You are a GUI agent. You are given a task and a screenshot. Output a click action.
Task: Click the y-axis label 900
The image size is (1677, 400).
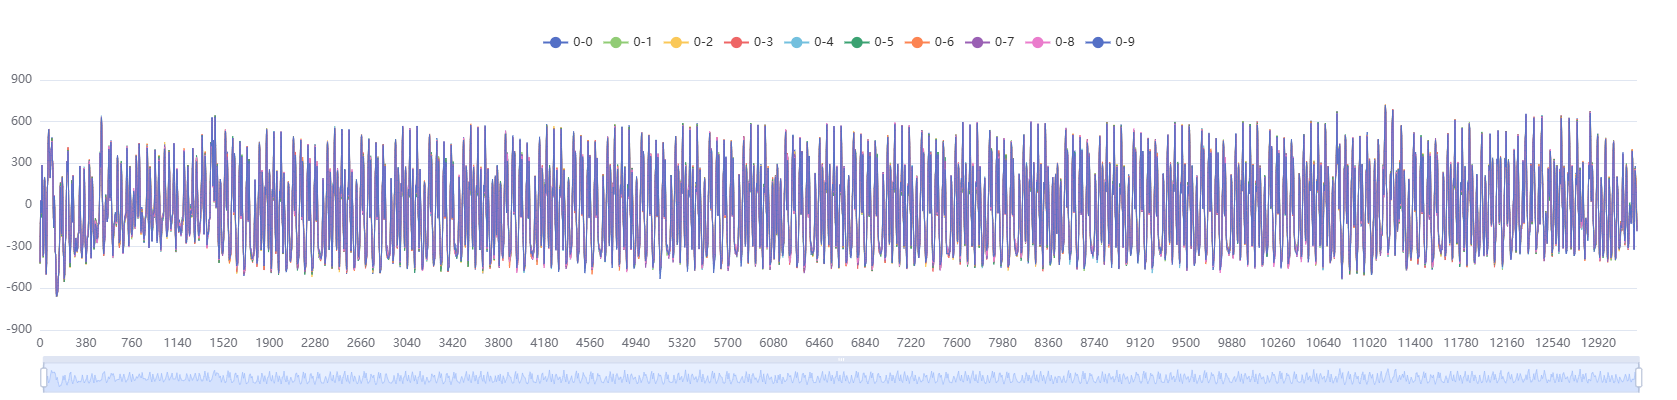pos(21,79)
